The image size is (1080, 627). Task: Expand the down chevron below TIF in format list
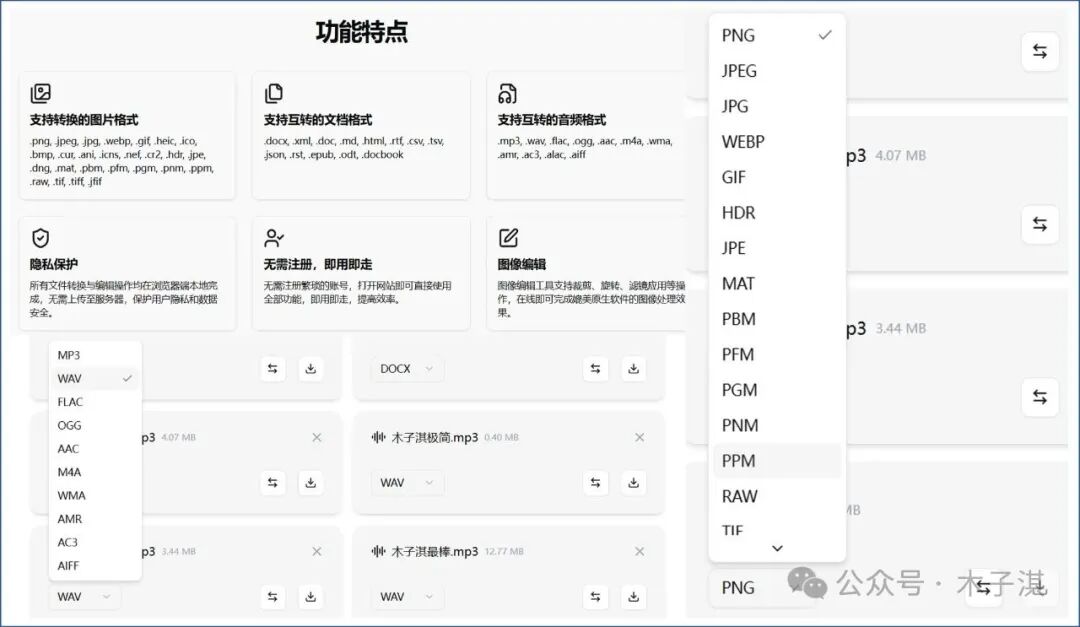click(777, 548)
